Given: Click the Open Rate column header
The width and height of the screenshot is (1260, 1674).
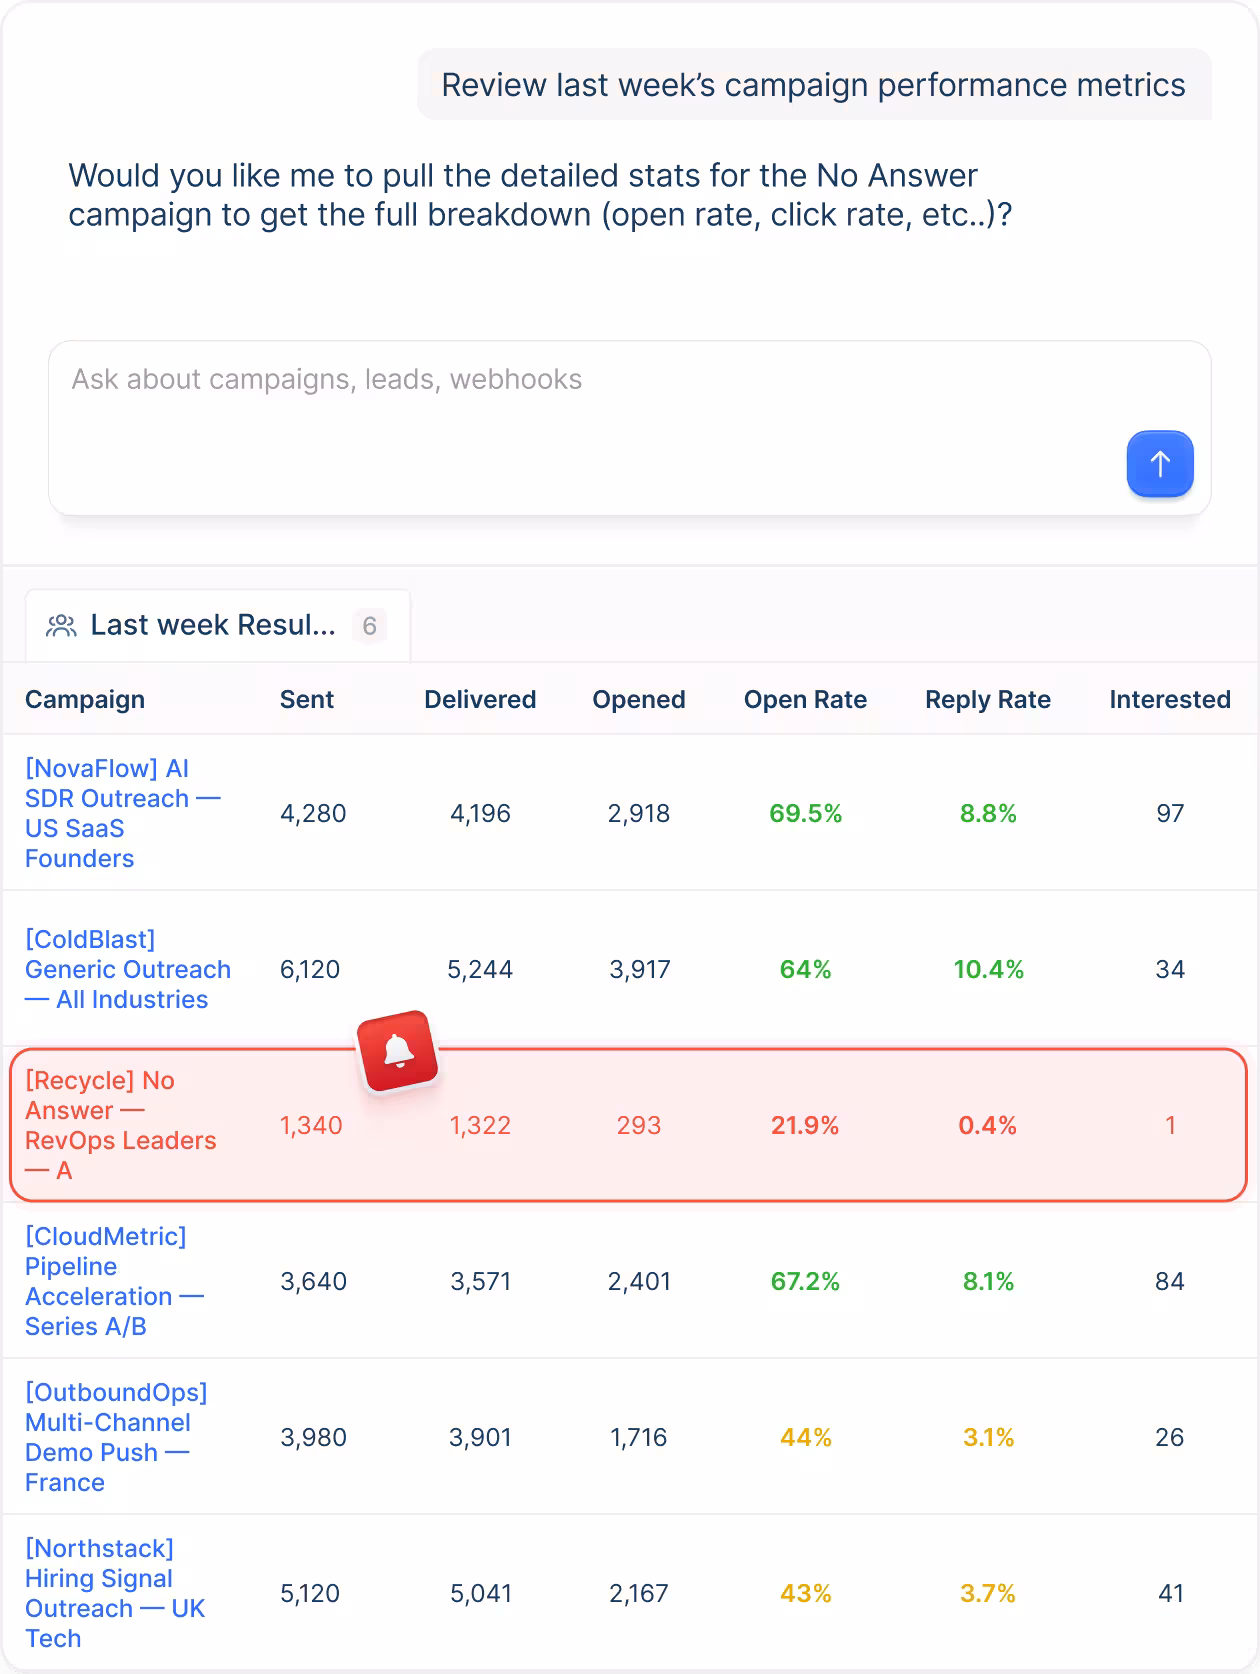Looking at the screenshot, I should pos(805,699).
